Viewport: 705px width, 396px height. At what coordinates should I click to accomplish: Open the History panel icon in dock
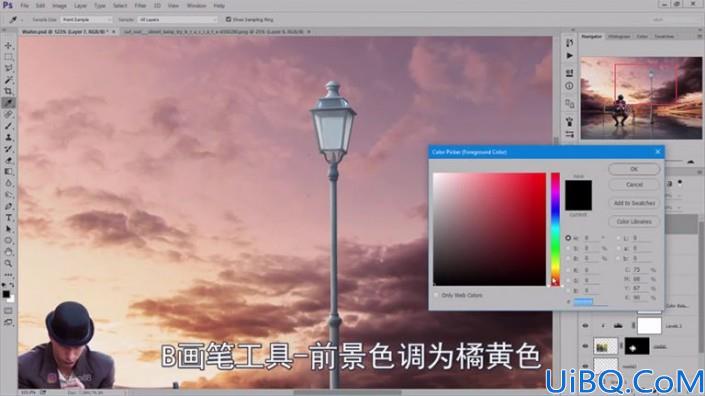click(569, 43)
